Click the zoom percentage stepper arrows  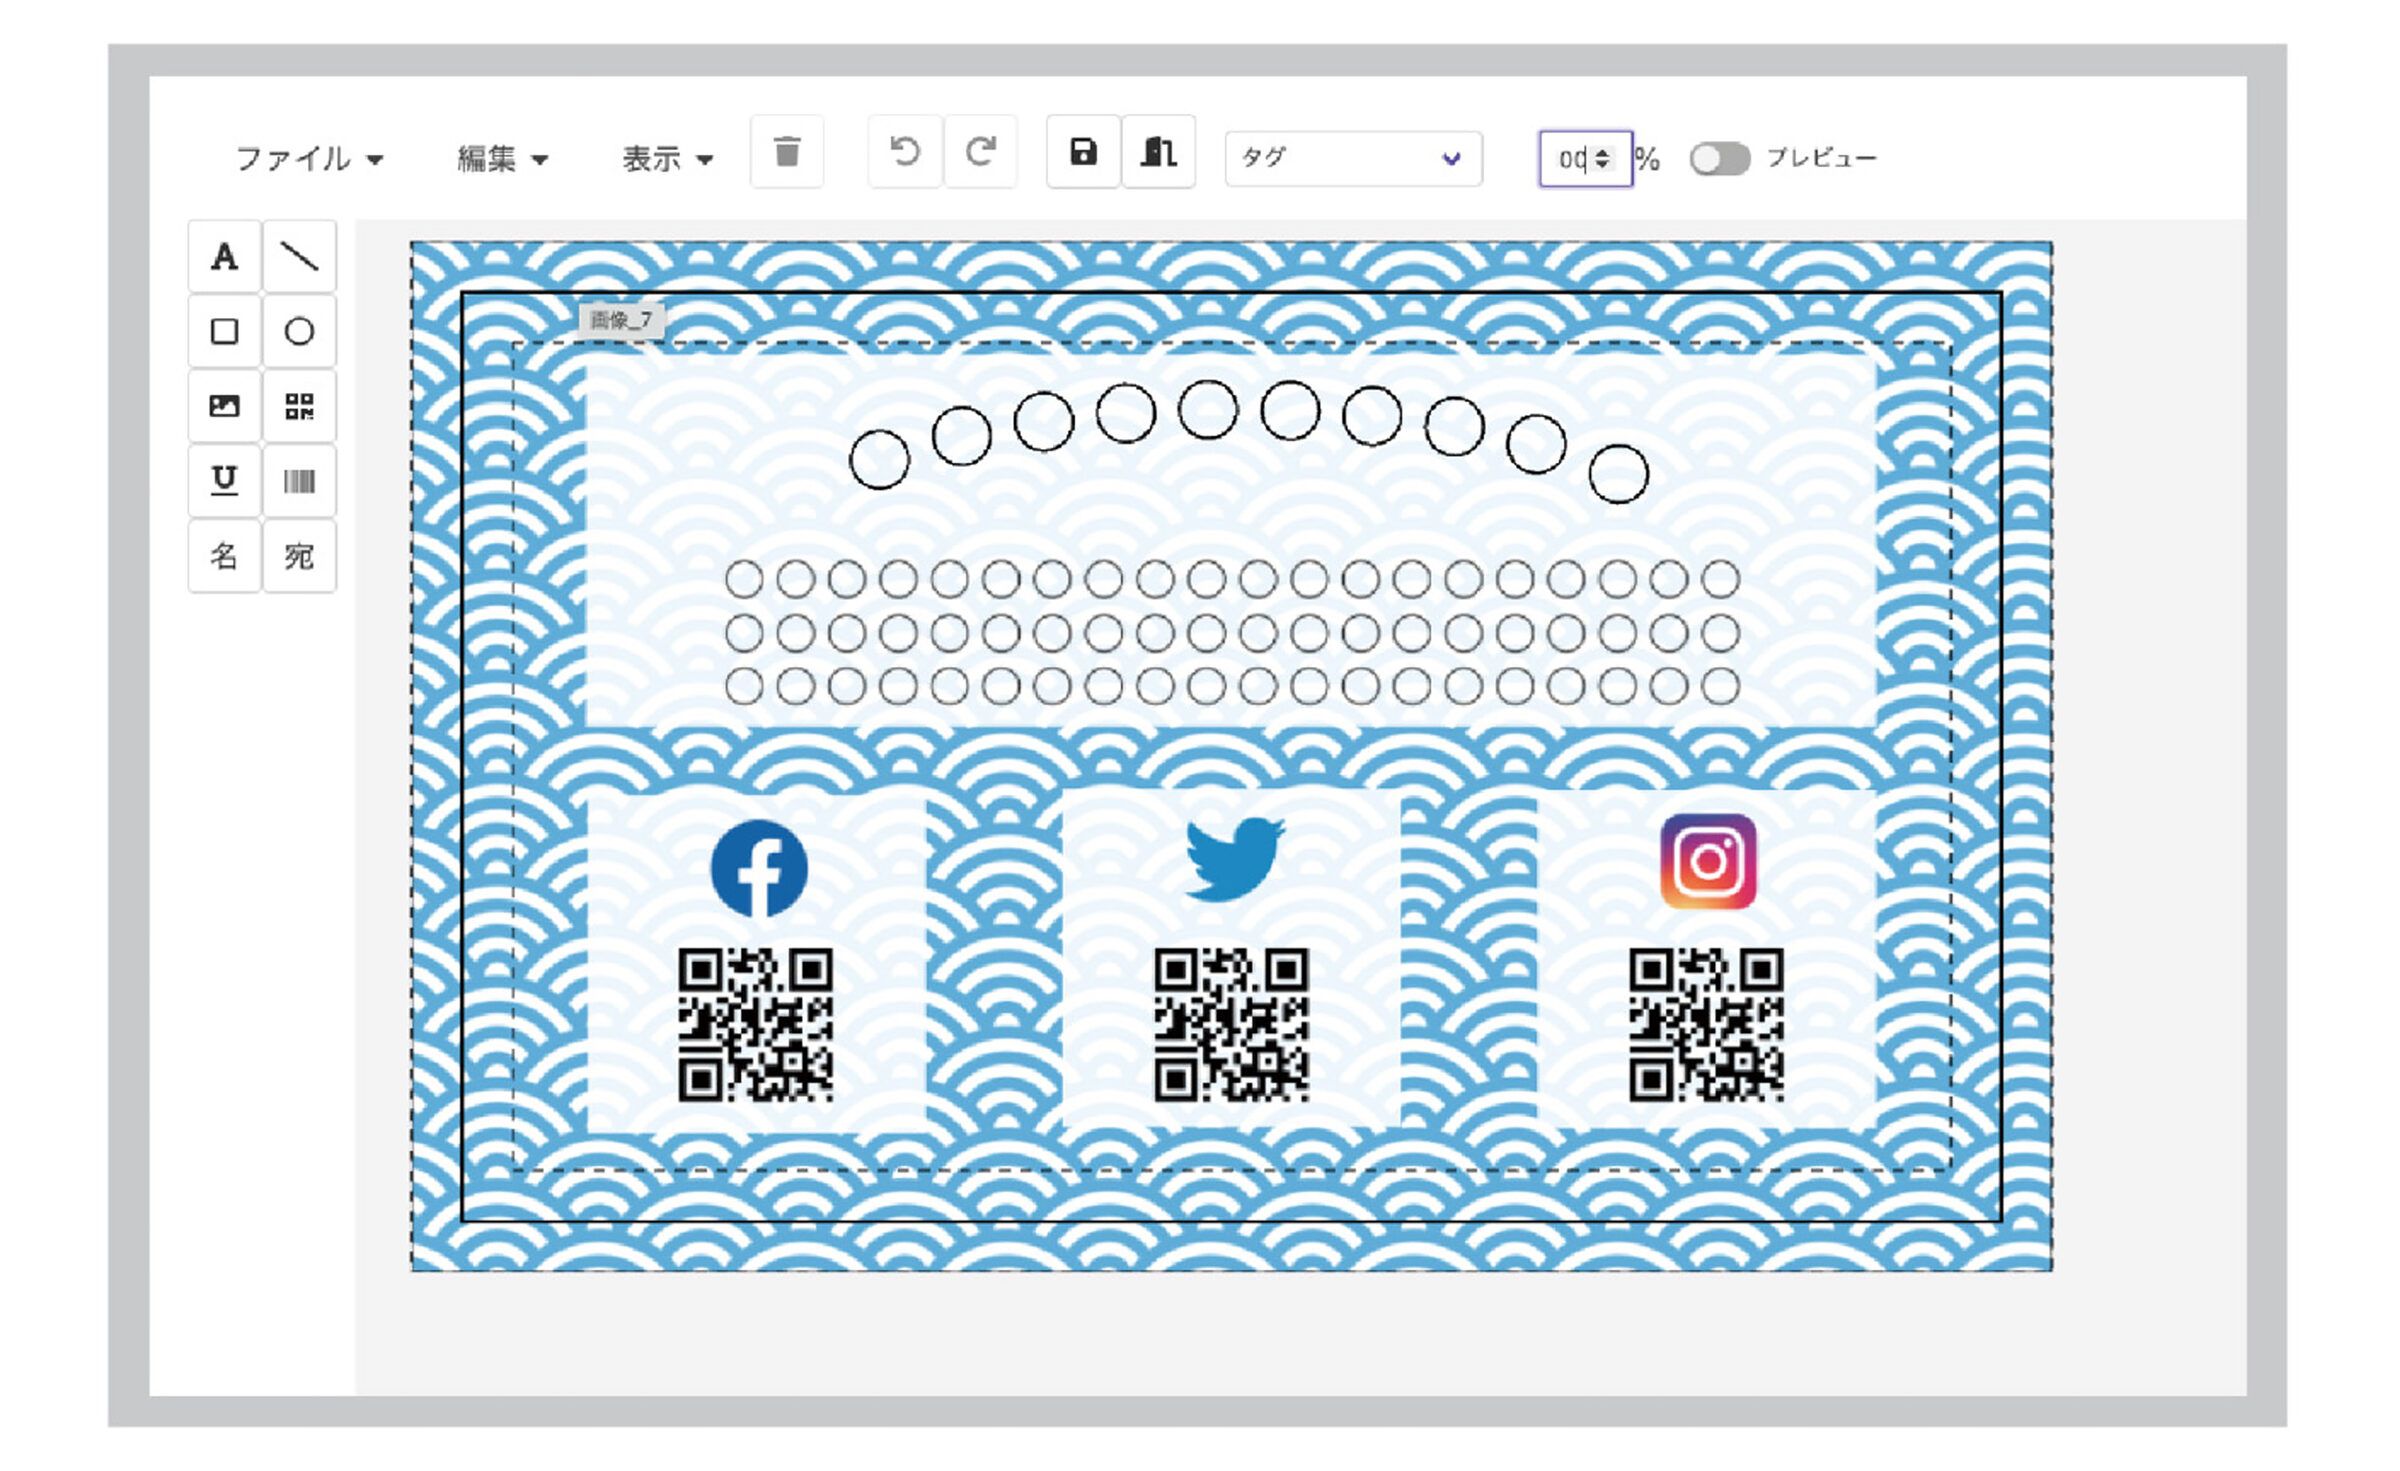pyautogui.click(x=1603, y=158)
